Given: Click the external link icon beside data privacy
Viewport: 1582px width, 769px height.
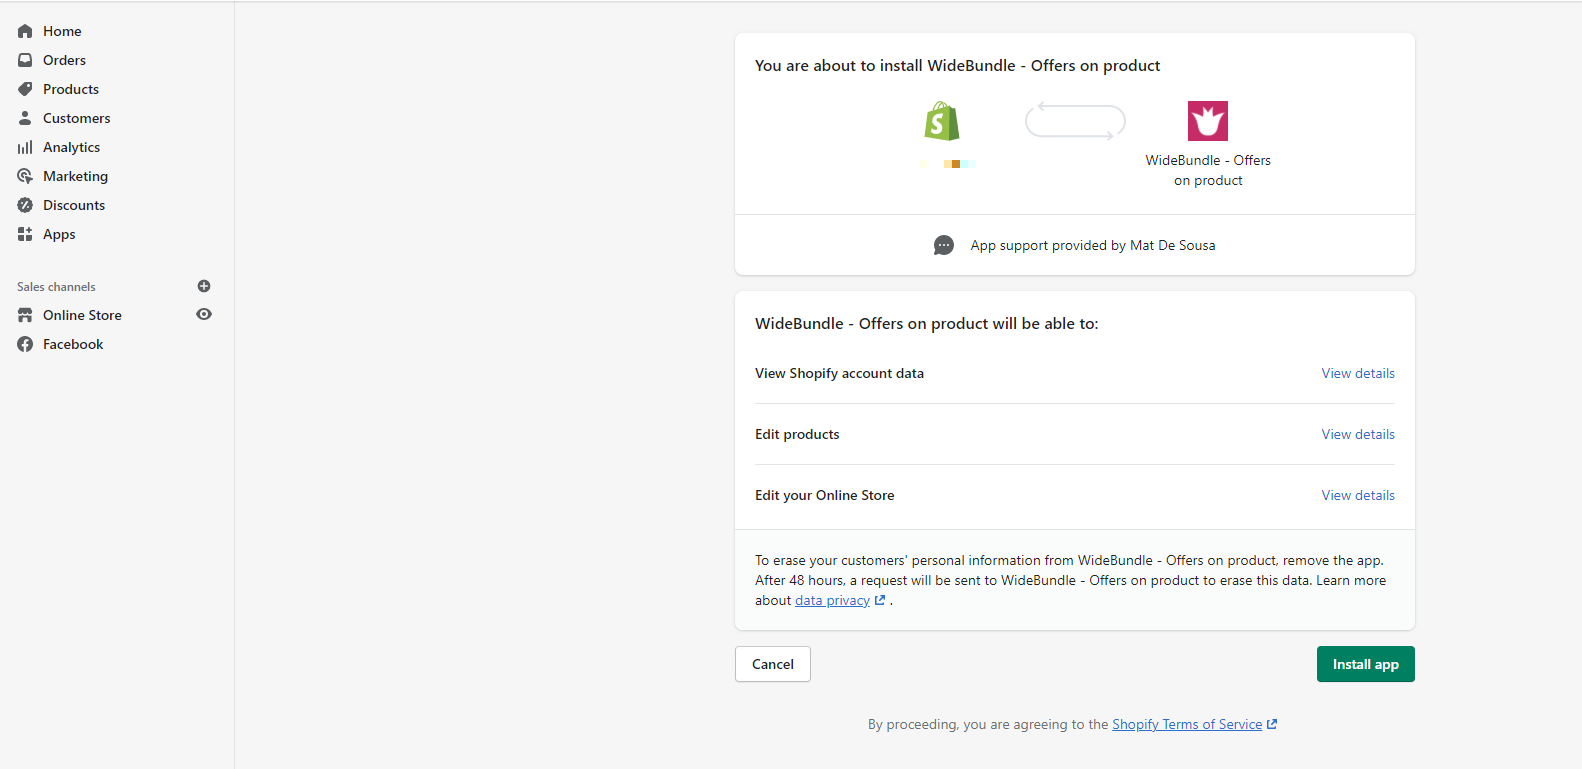Looking at the screenshot, I should point(880,601).
